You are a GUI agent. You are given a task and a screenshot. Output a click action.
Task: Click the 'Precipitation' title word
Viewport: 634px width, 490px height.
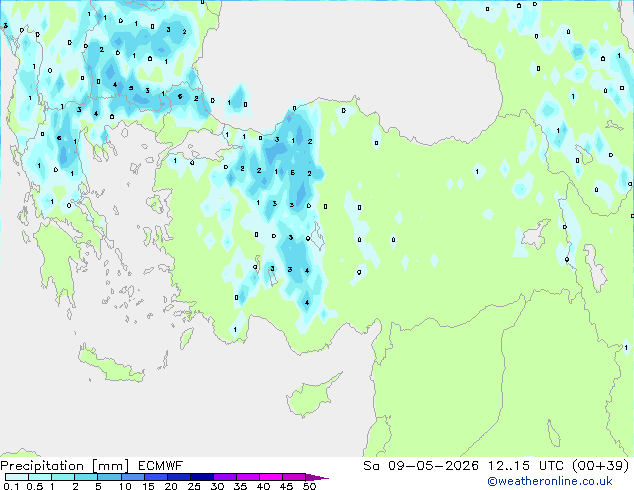(x=42, y=466)
